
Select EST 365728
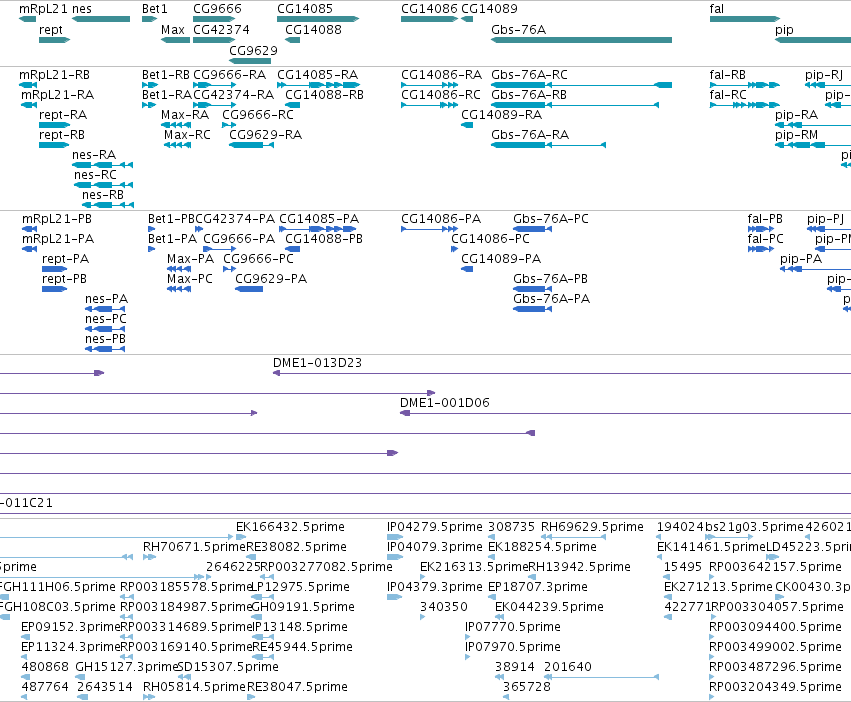click(x=526, y=687)
